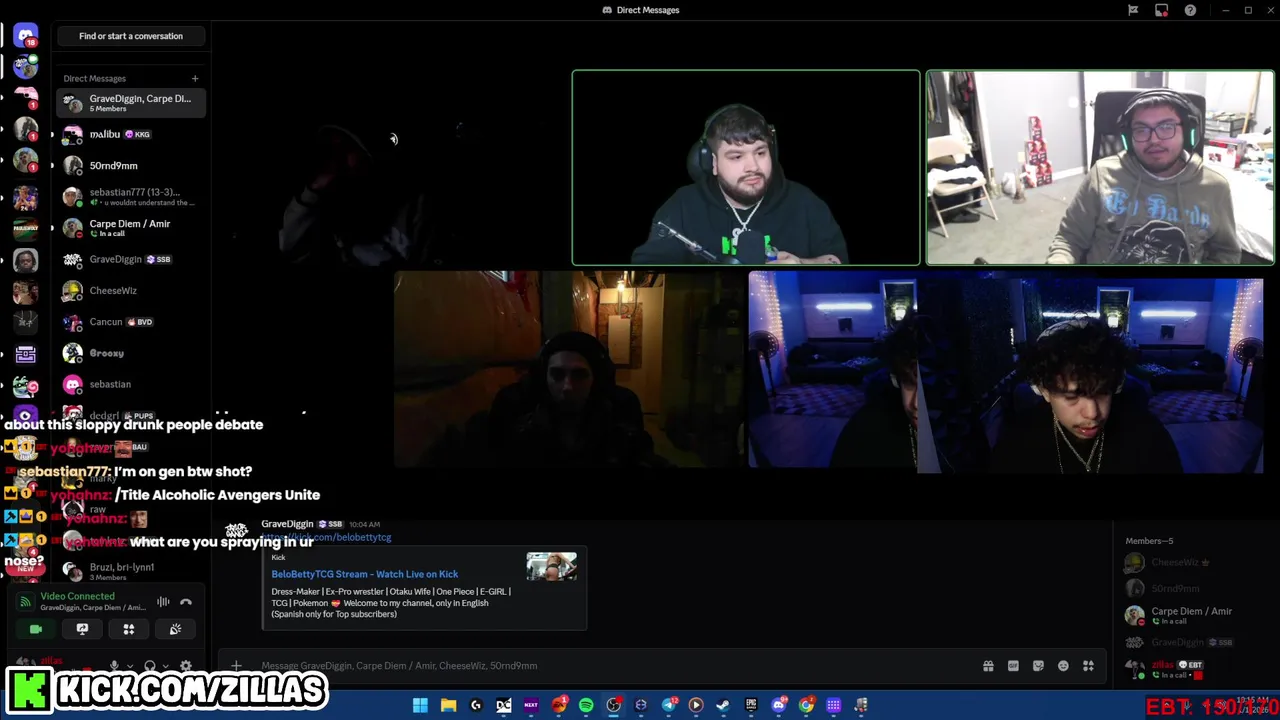
Task: Open DM with sebastian
Action: coord(131,384)
